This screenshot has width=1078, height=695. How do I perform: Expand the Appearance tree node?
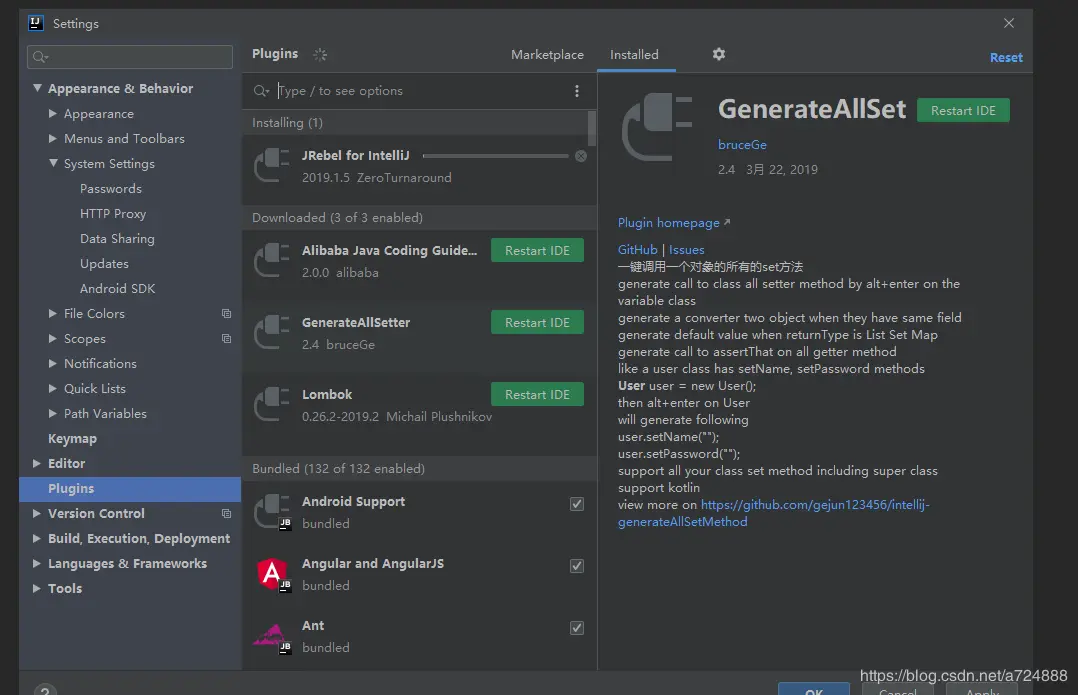[x=53, y=113]
